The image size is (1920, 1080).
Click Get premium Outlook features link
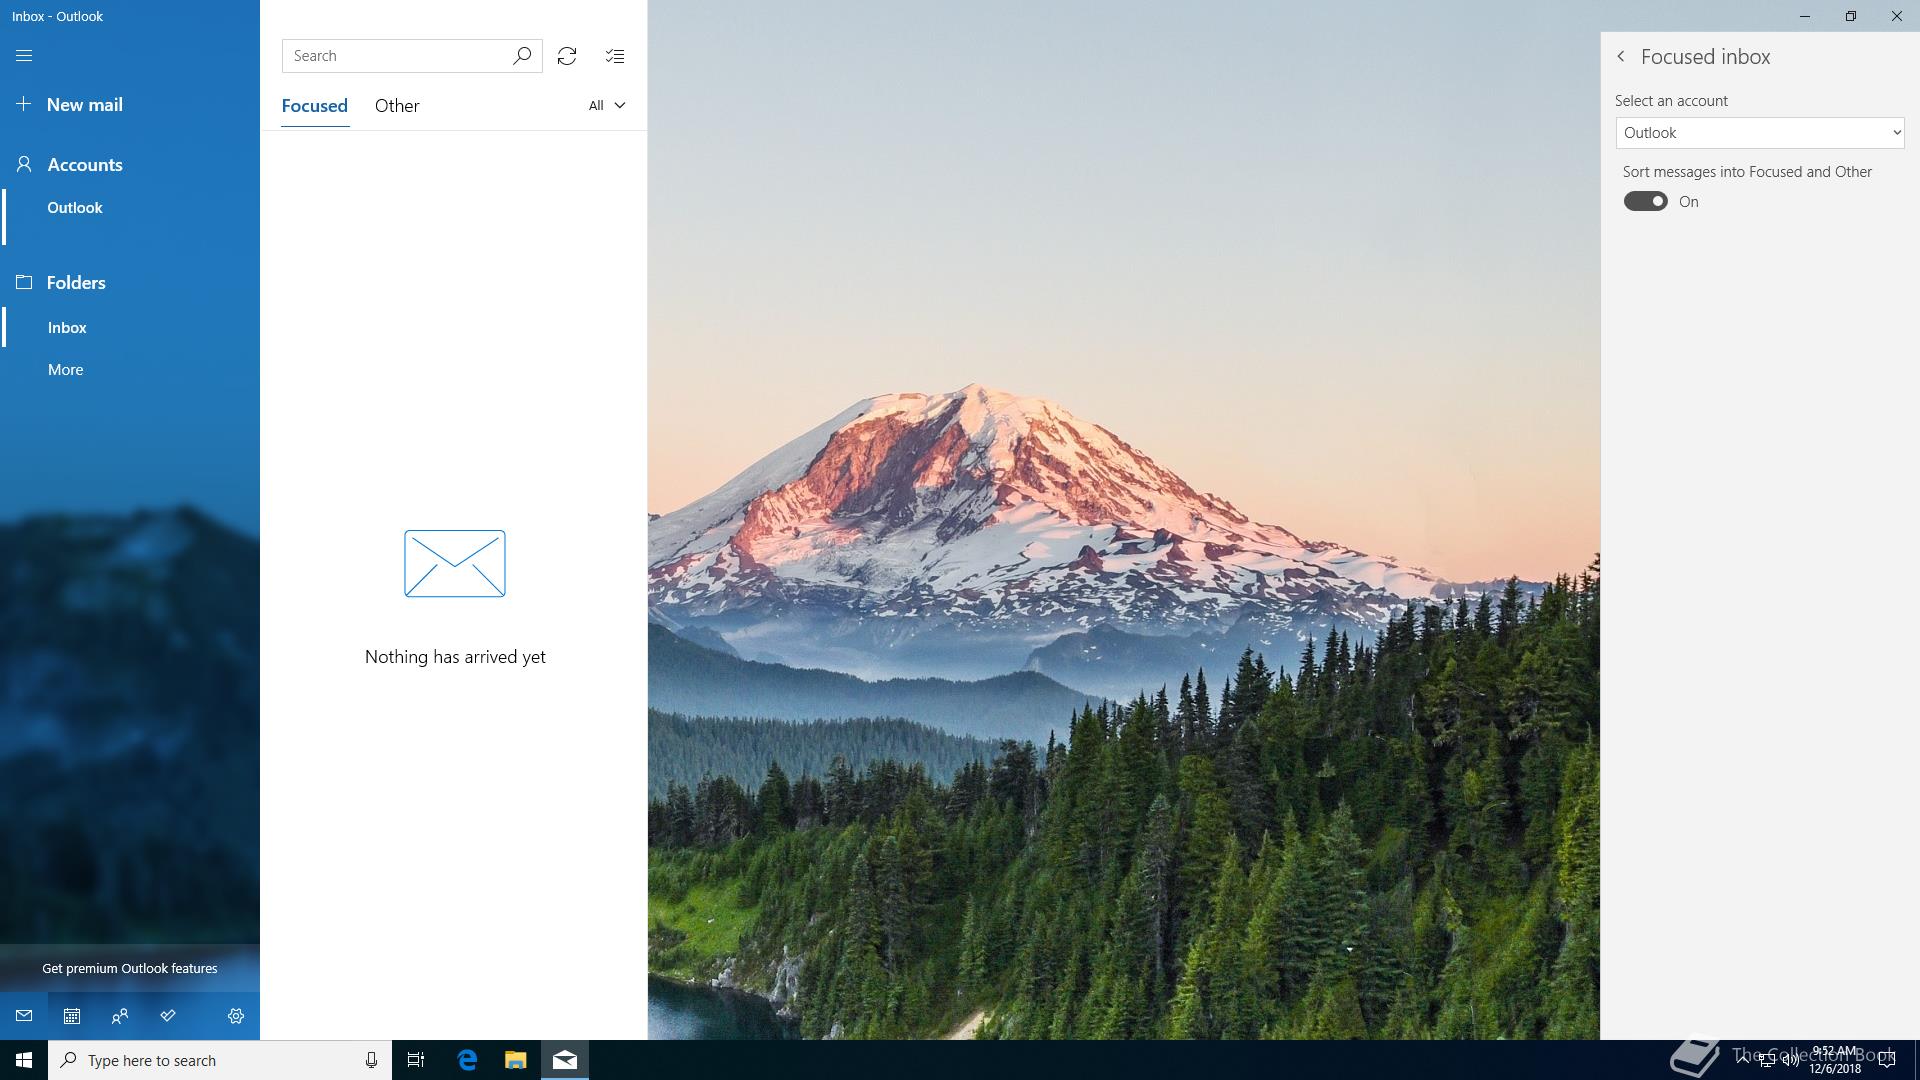tap(130, 968)
